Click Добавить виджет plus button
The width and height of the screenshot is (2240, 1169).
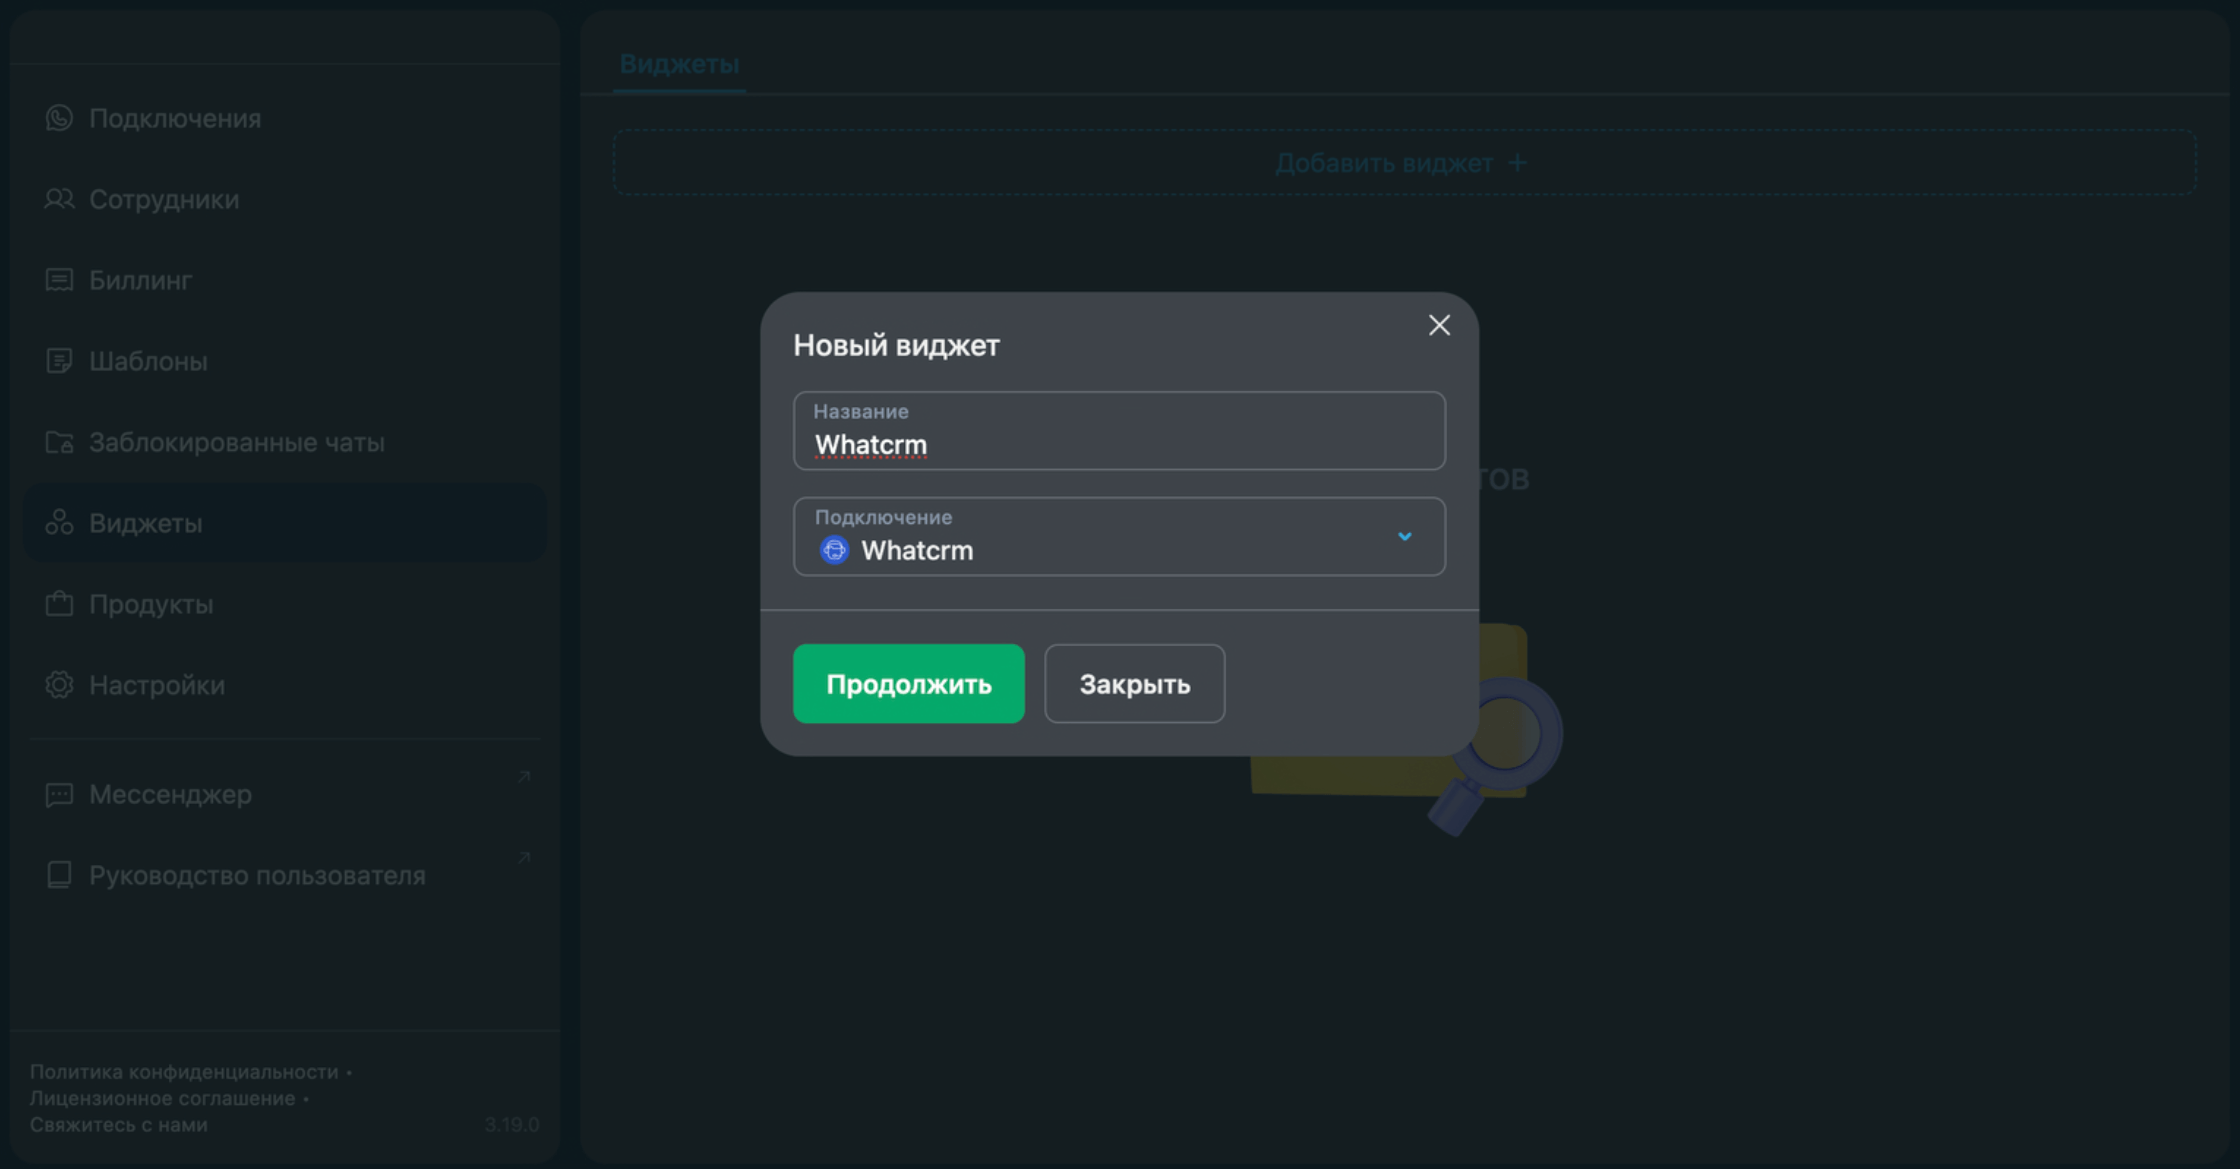tap(1402, 163)
